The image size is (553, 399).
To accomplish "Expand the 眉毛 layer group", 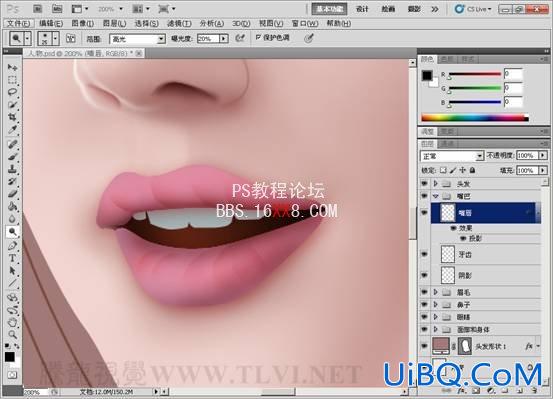I will (436, 292).
